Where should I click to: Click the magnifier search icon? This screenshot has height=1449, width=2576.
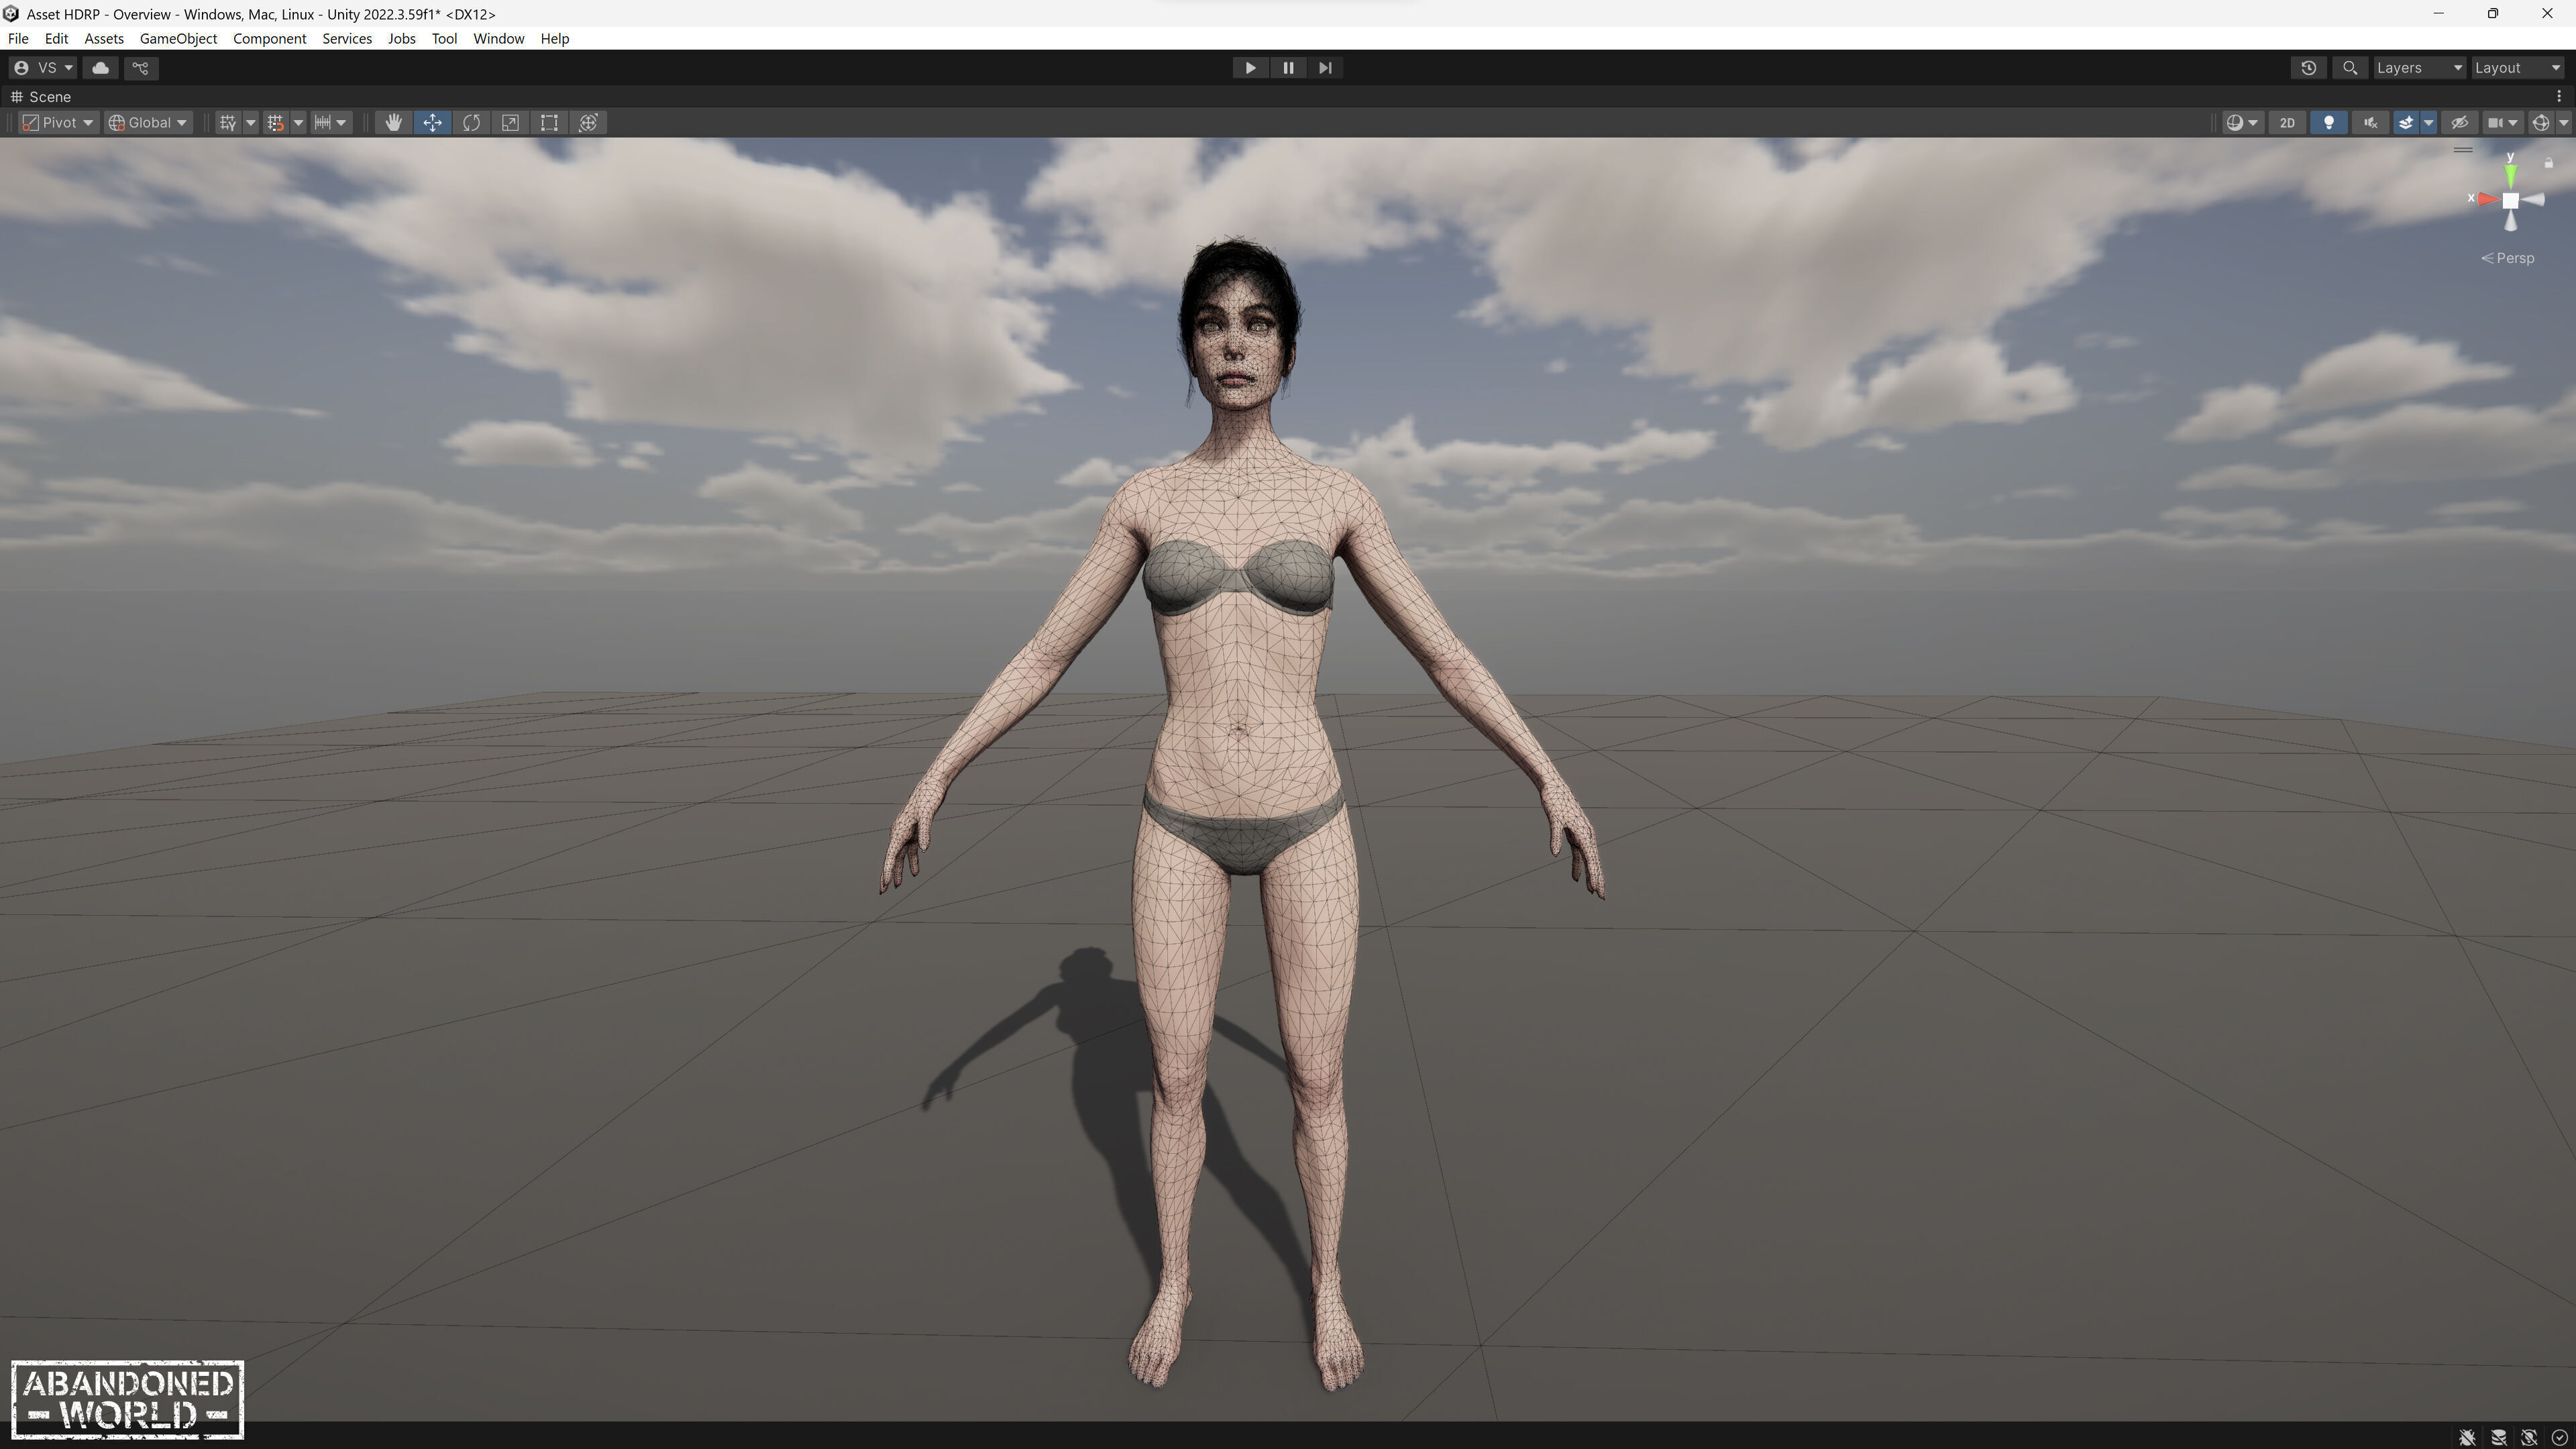tap(2350, 67)
